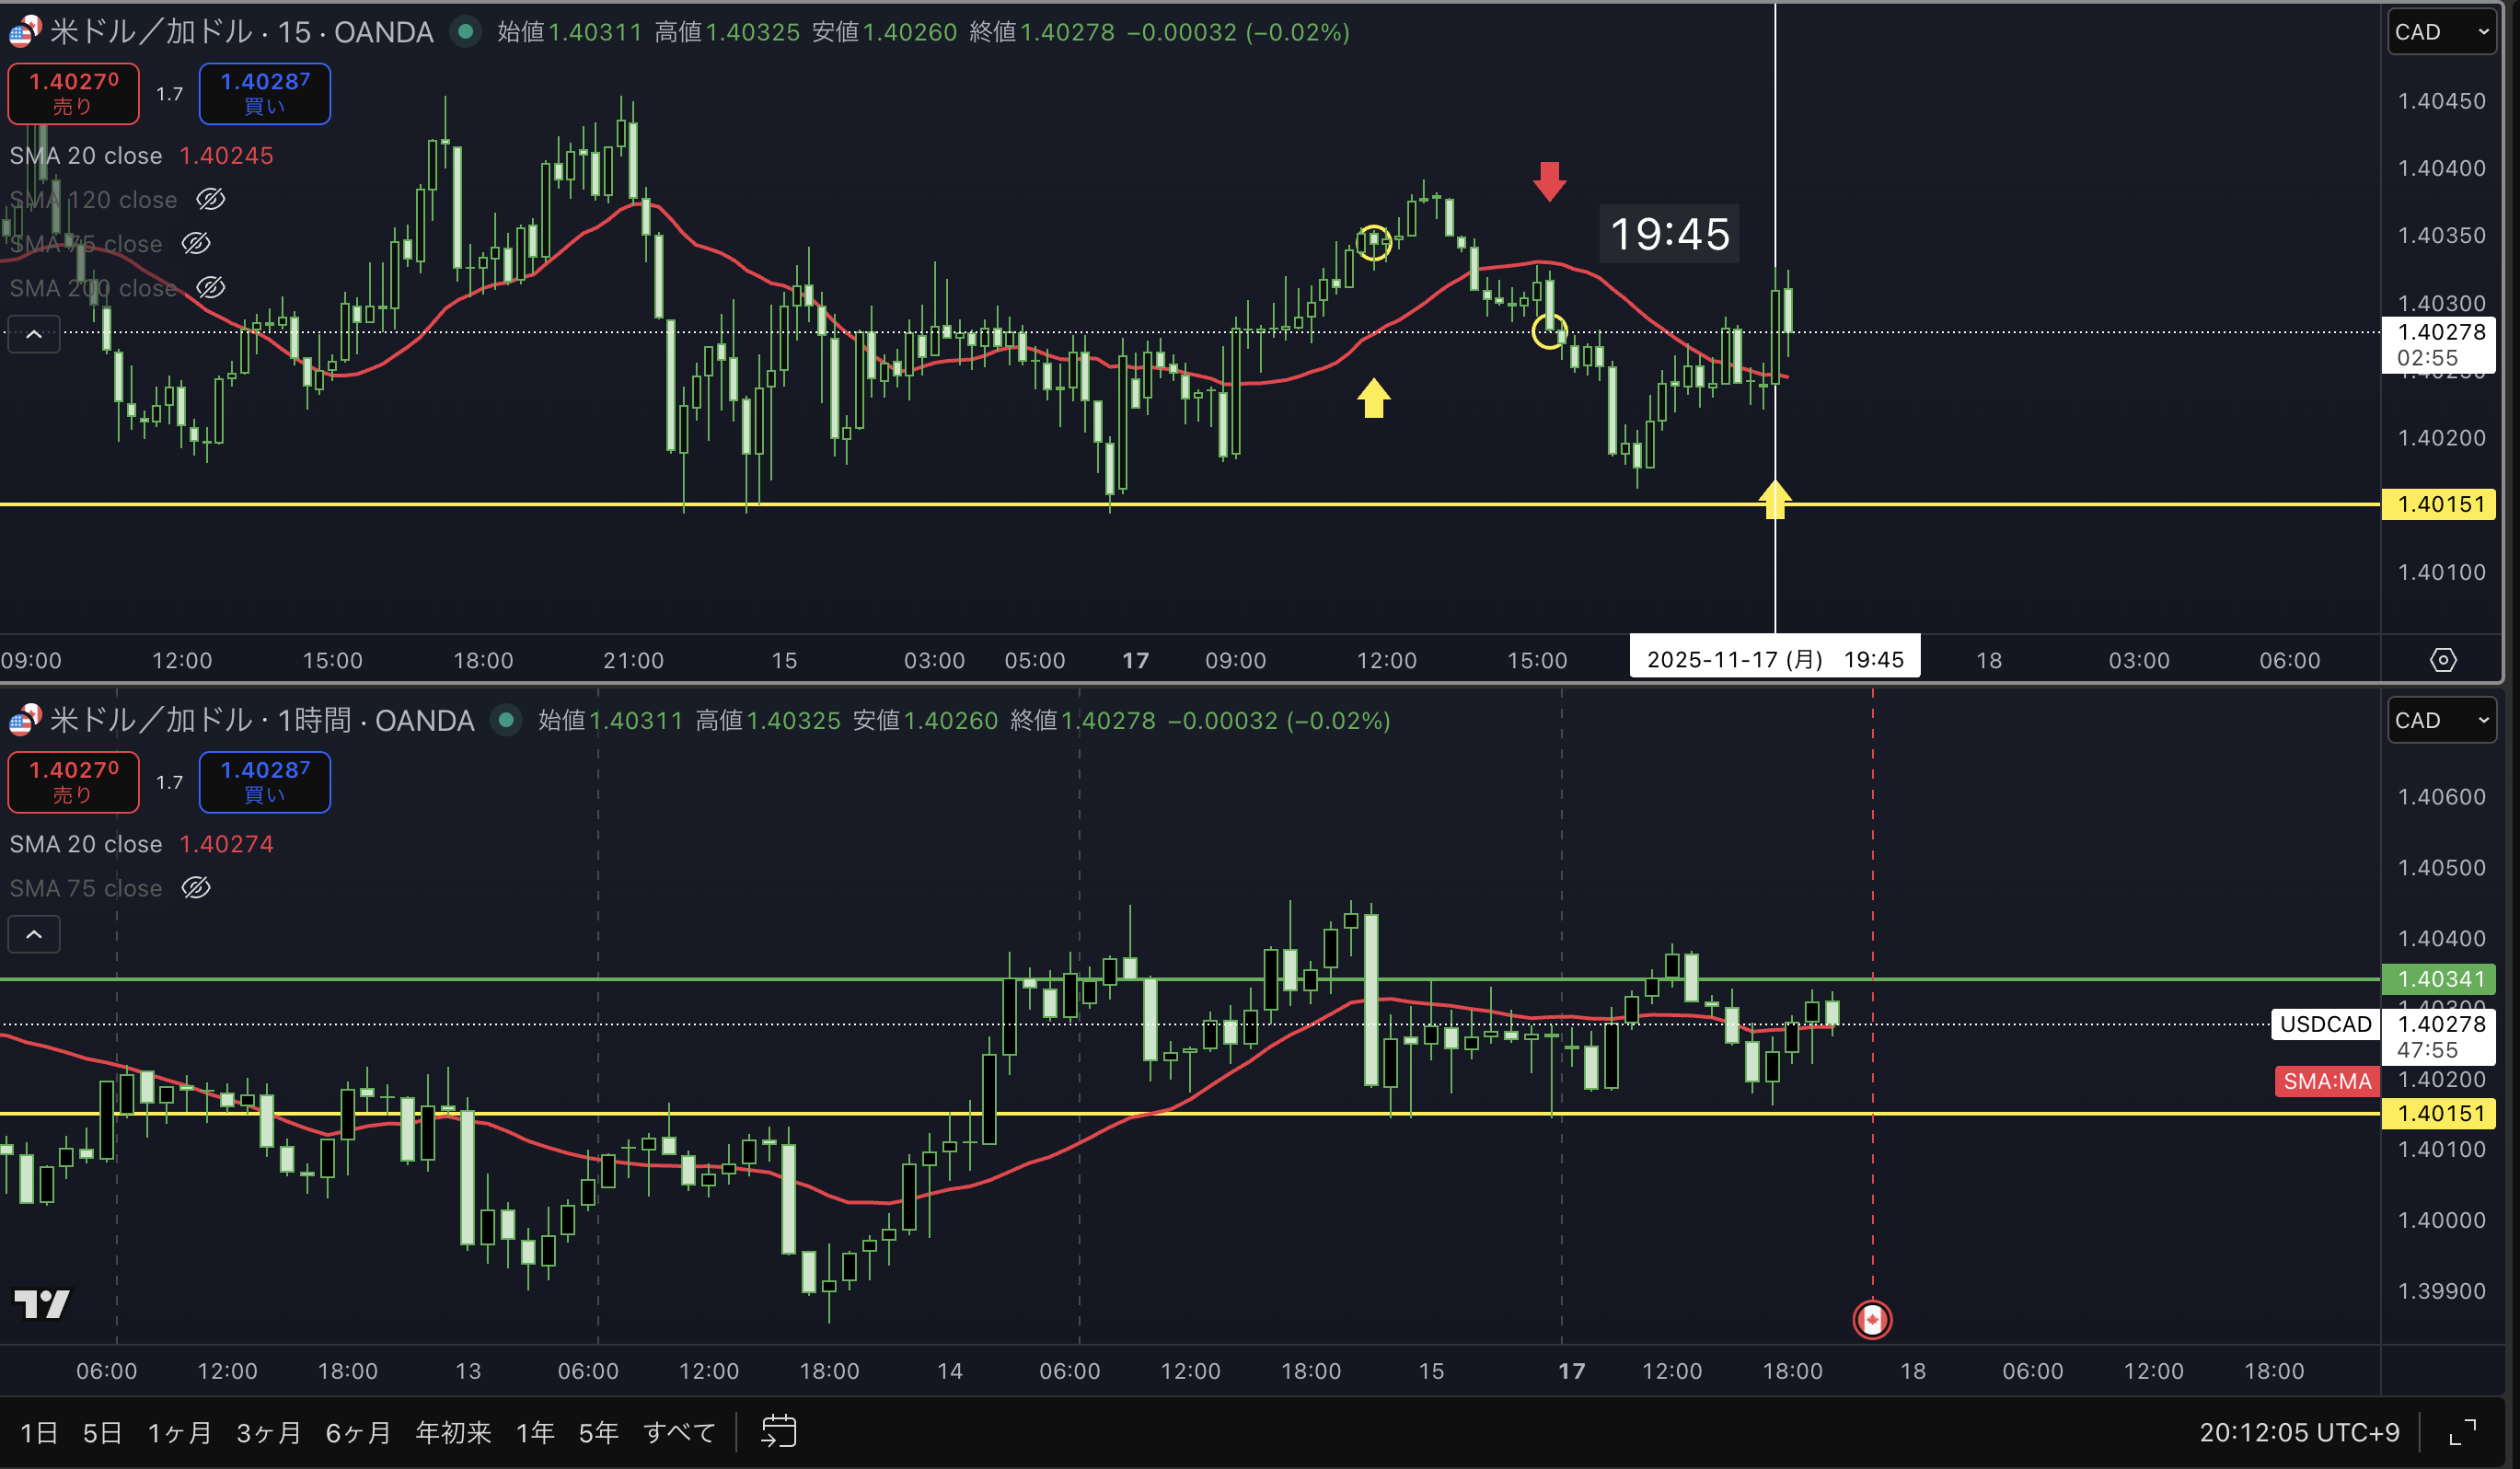Open the CAD currency dropdown in the top chart
This screenshot has width=2520, height=1469.
click(x=2441, y=32)
